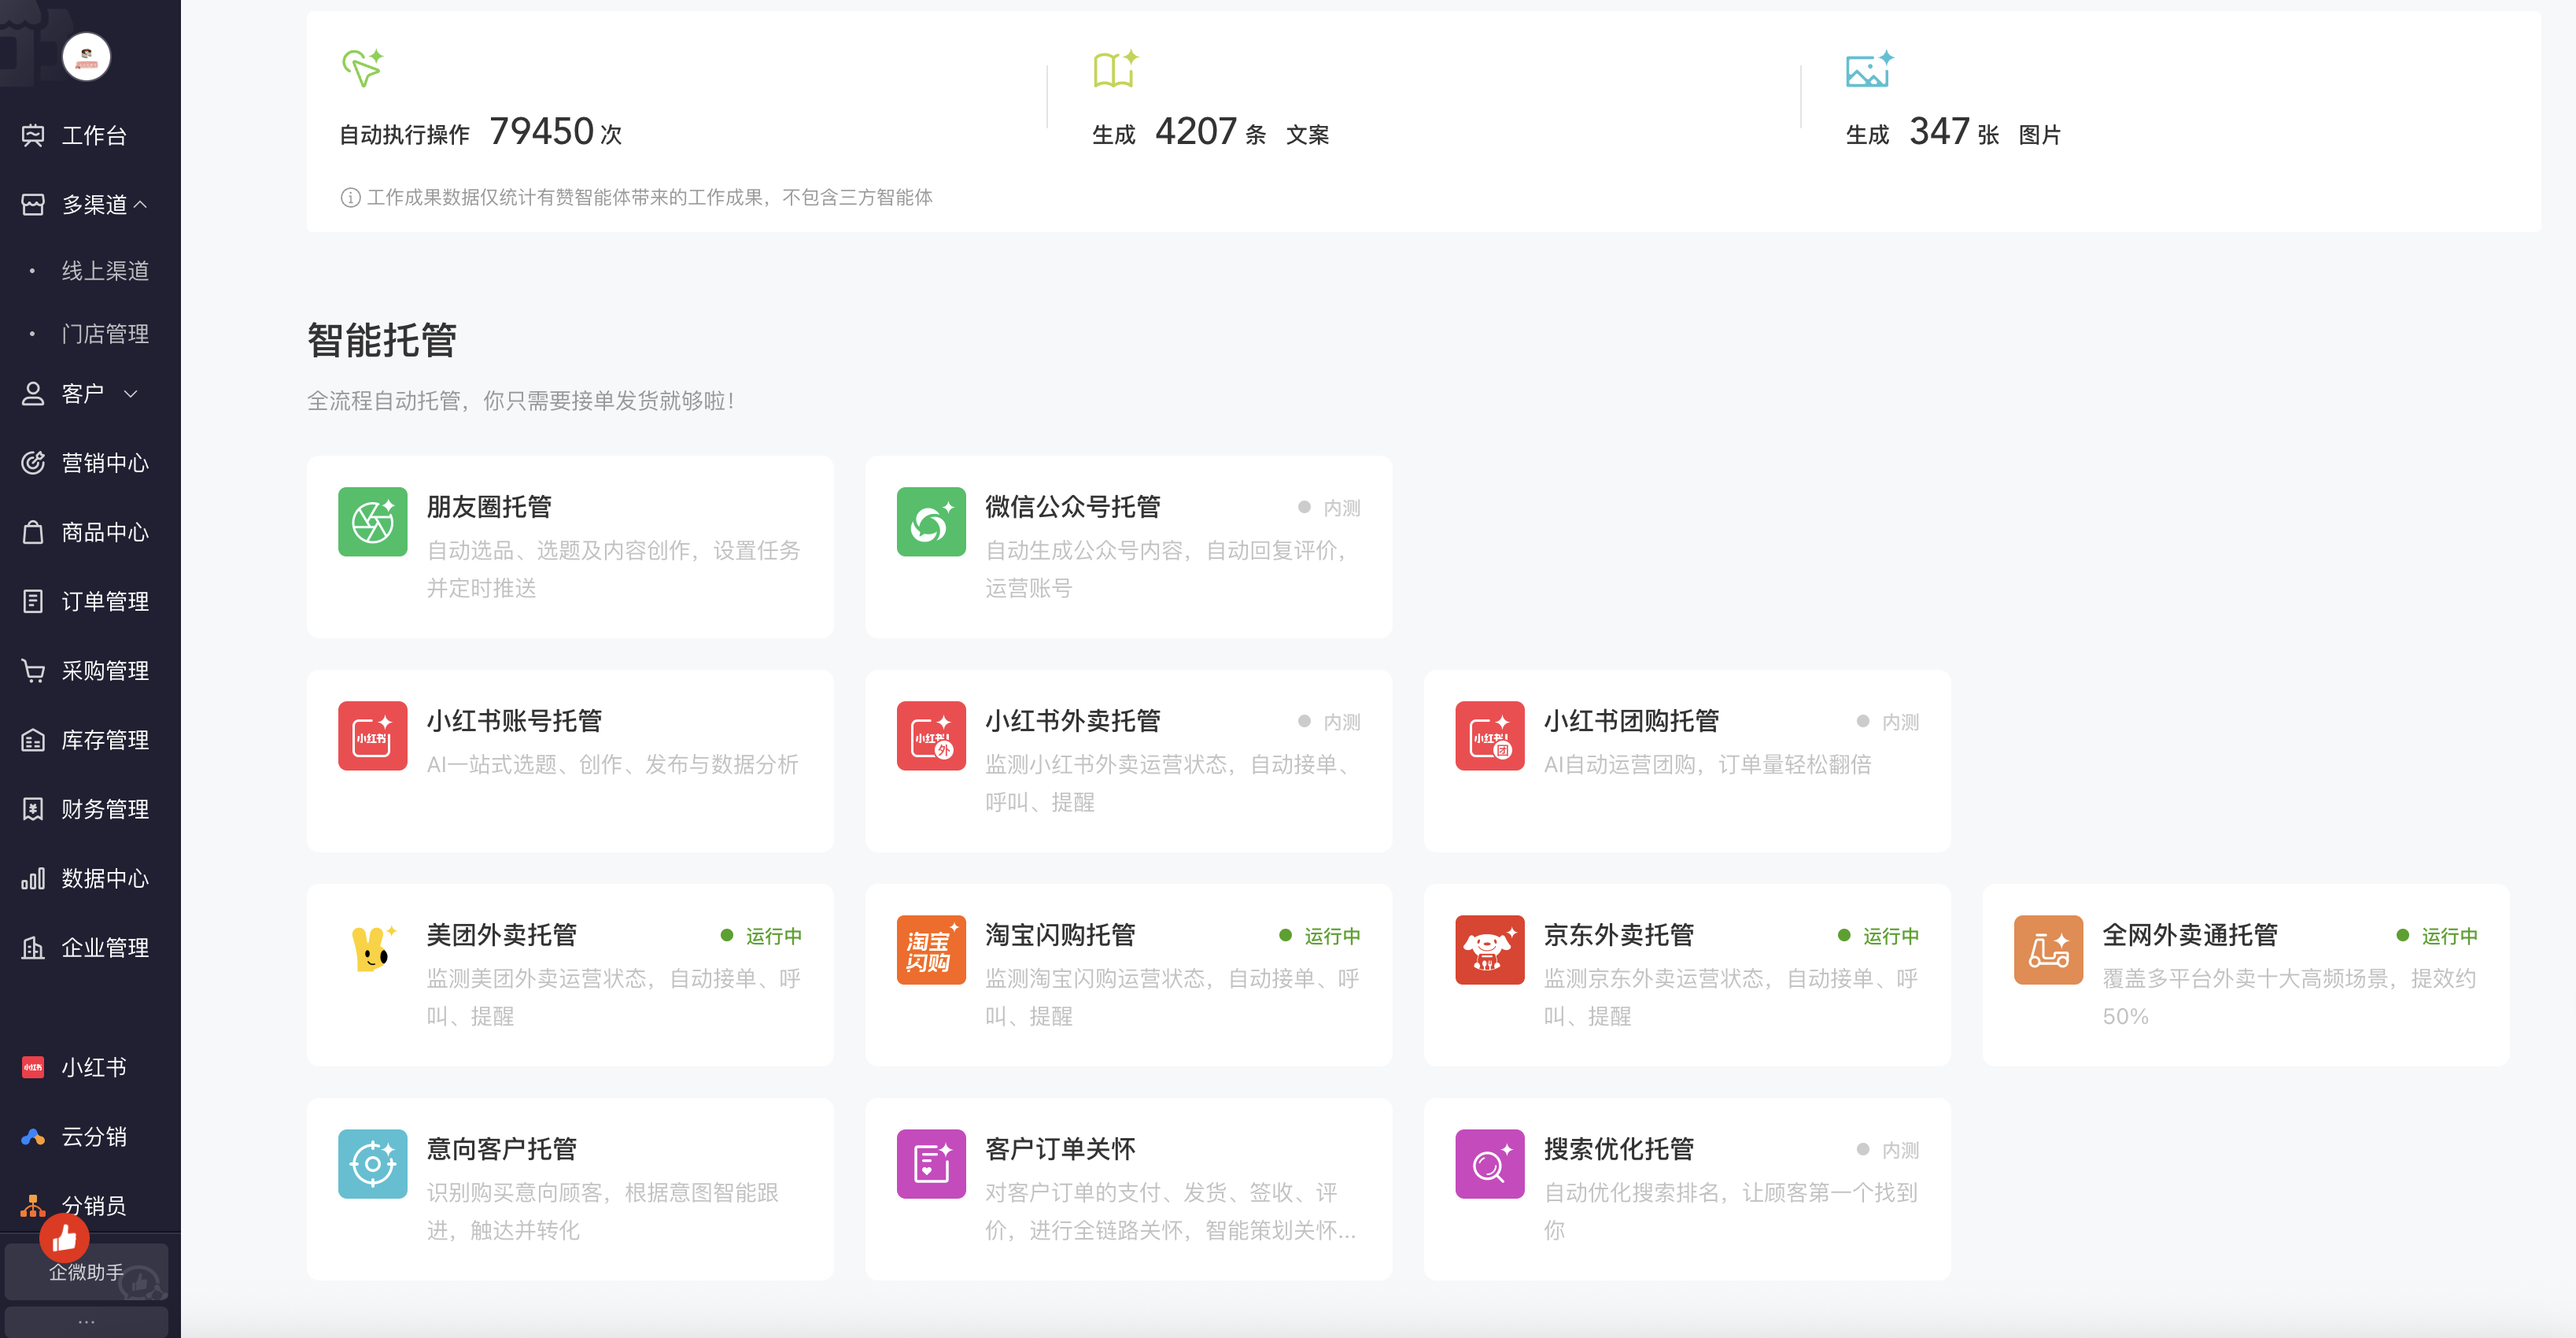Screen dimensions: 2576x1338
Task: Click the 意向客户托管 target icon
Action: tap(372, 1163)
